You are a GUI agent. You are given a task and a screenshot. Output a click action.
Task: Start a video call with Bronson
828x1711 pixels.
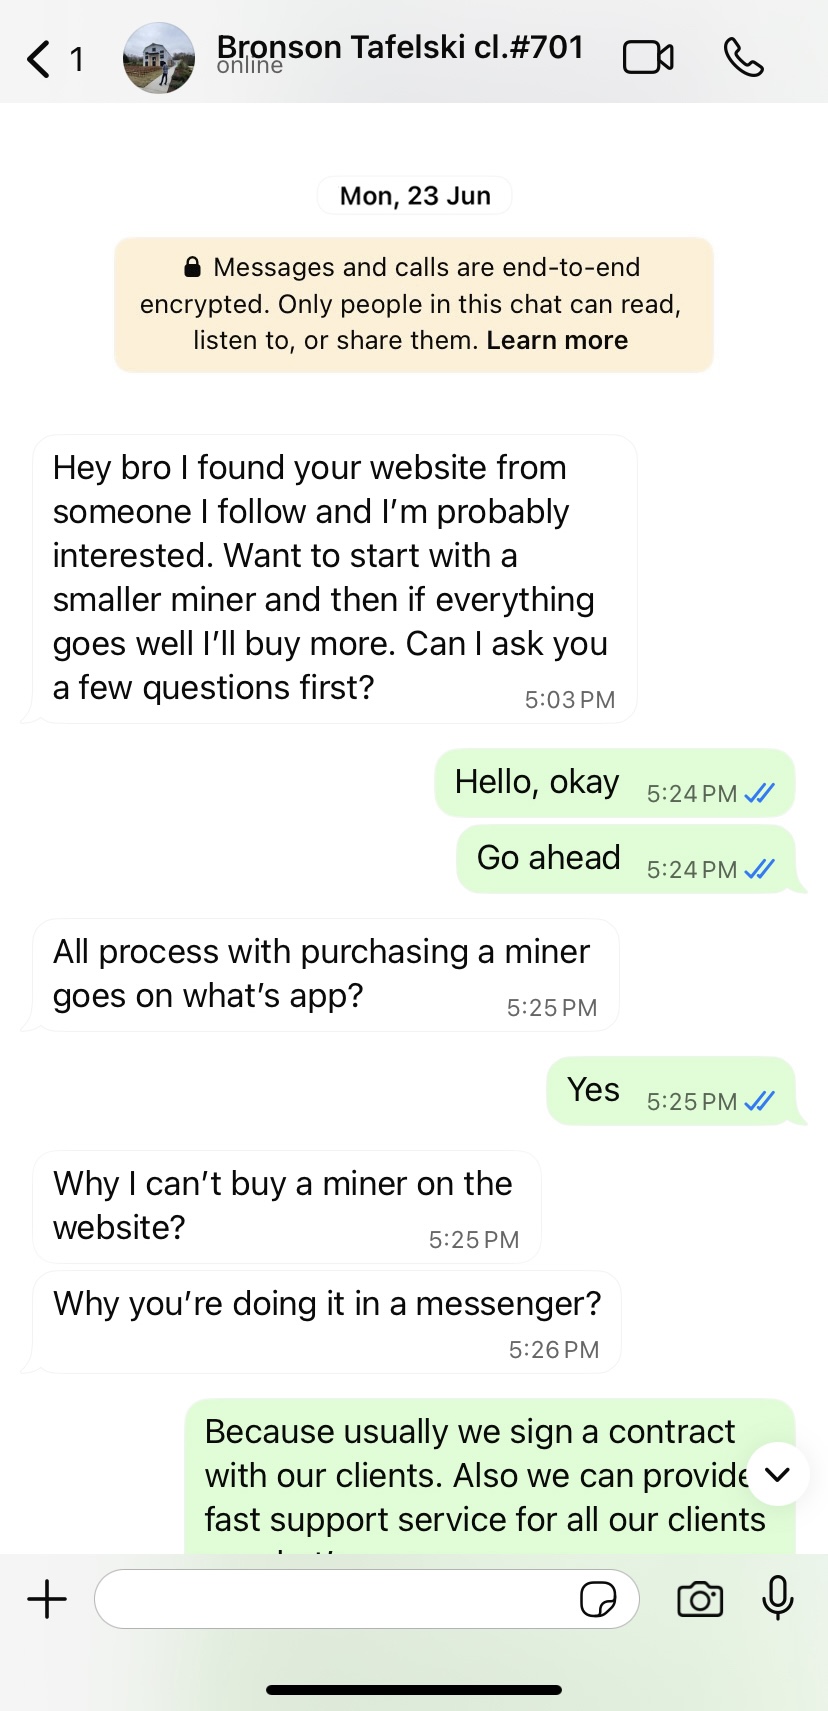[648, 58]
